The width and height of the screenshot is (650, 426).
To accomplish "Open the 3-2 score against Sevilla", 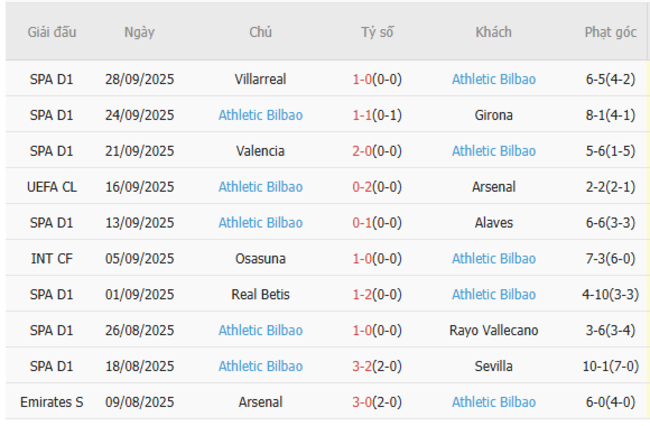I will 361,367.
